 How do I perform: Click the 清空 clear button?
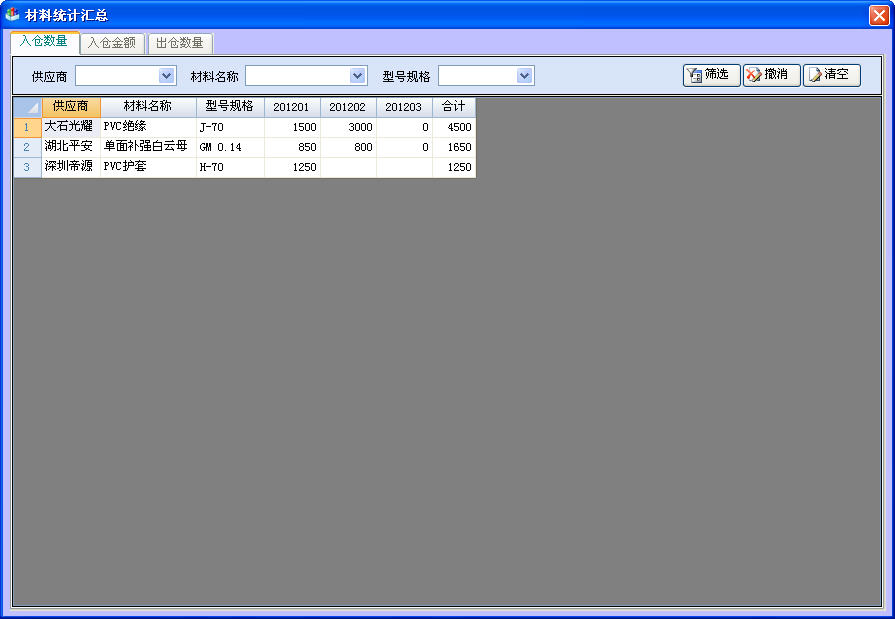click(x=831, y=75)
